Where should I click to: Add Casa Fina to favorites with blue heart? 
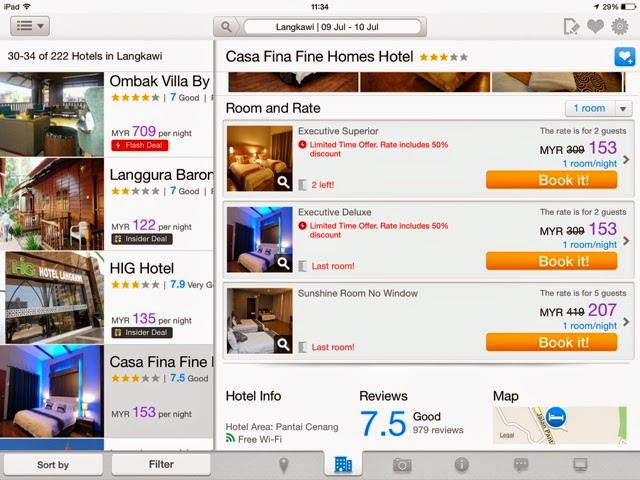click(x=624, y=57)
